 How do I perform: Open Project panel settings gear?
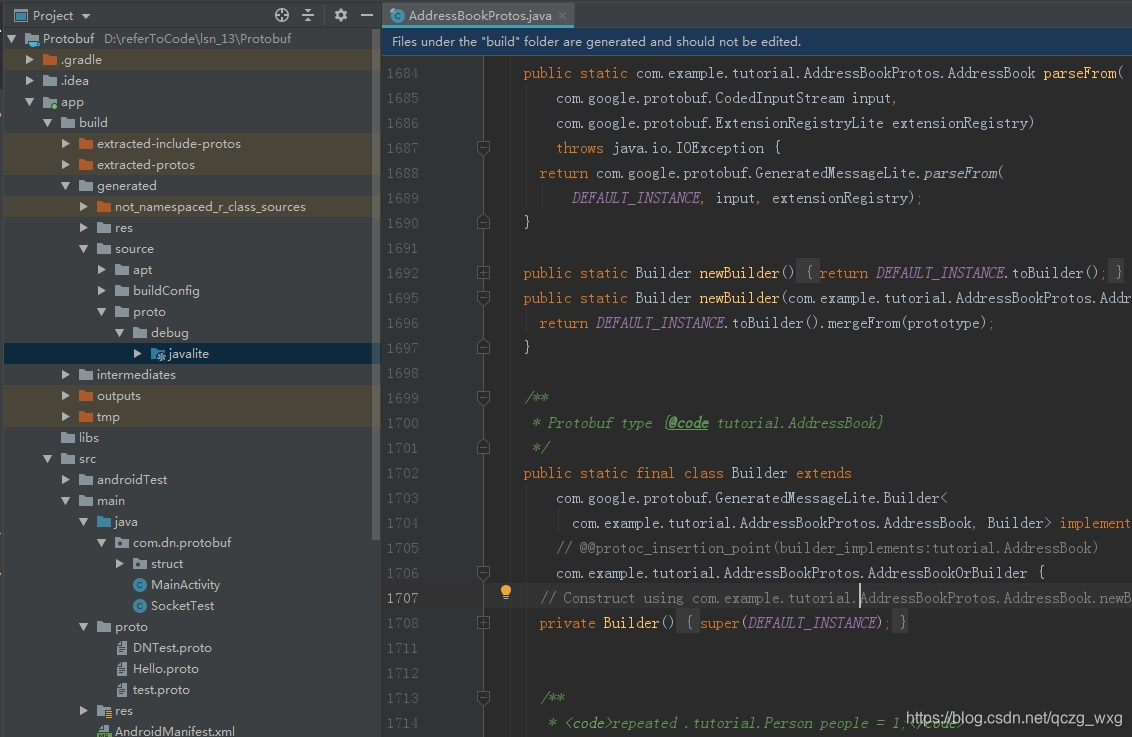pyautogui.click(x=341, y=15)
